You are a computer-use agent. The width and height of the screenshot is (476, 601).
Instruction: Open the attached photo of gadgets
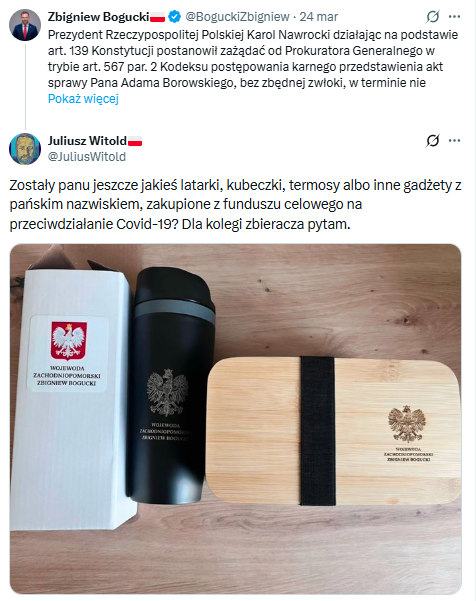[235, 419]
